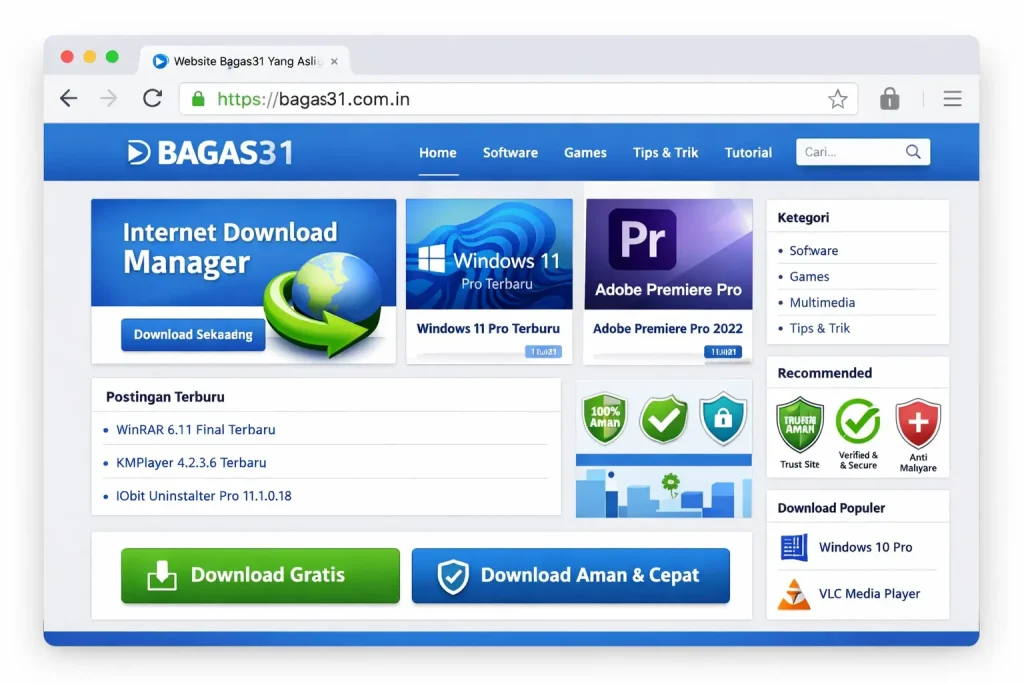1024x683 pixels.
Task: Click the page reload icon
Action: tap(152, 98)
